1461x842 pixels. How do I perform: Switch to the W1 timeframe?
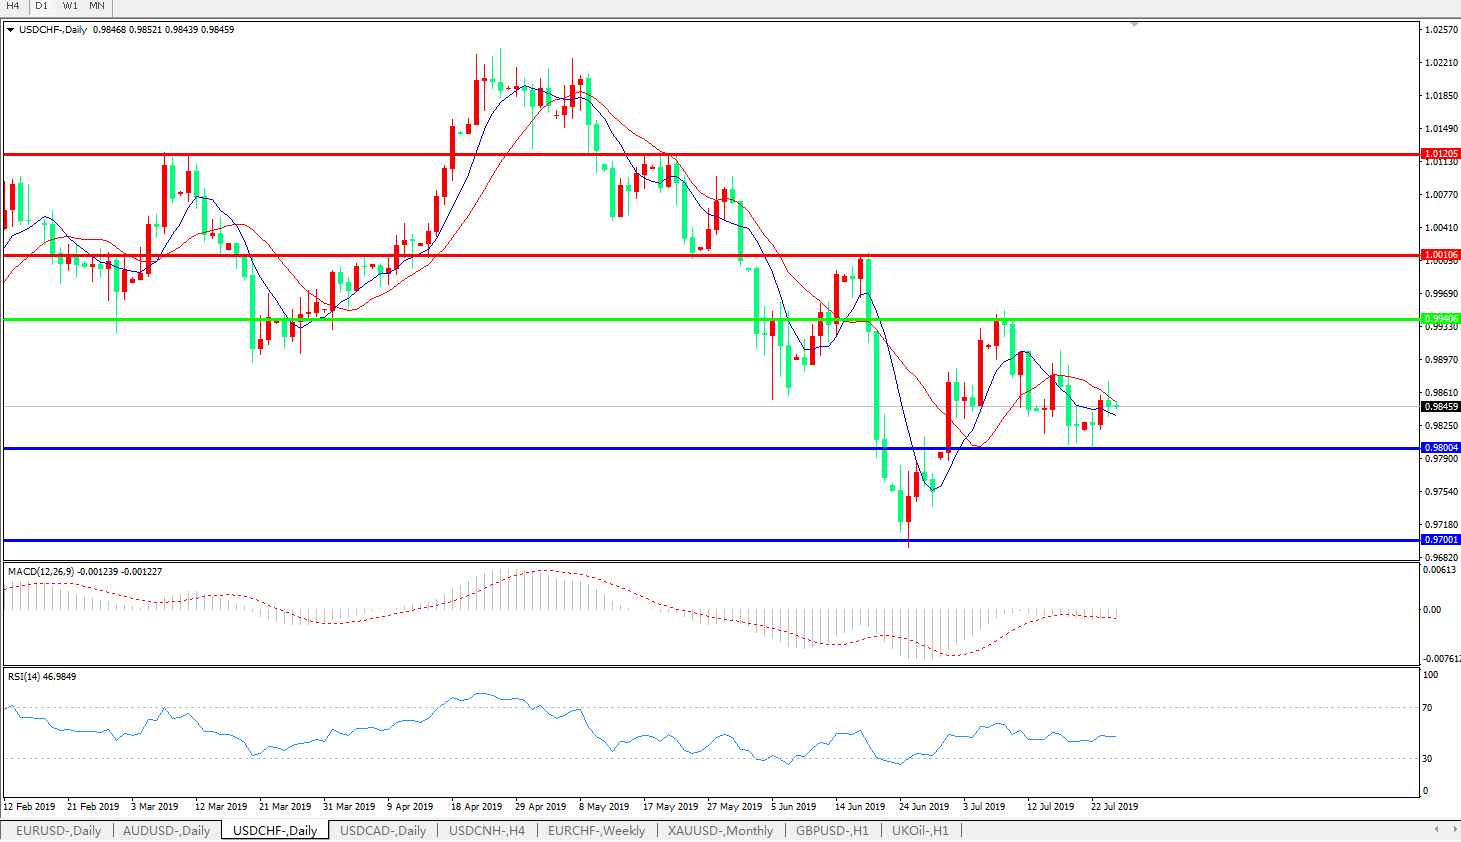point(70,6)
